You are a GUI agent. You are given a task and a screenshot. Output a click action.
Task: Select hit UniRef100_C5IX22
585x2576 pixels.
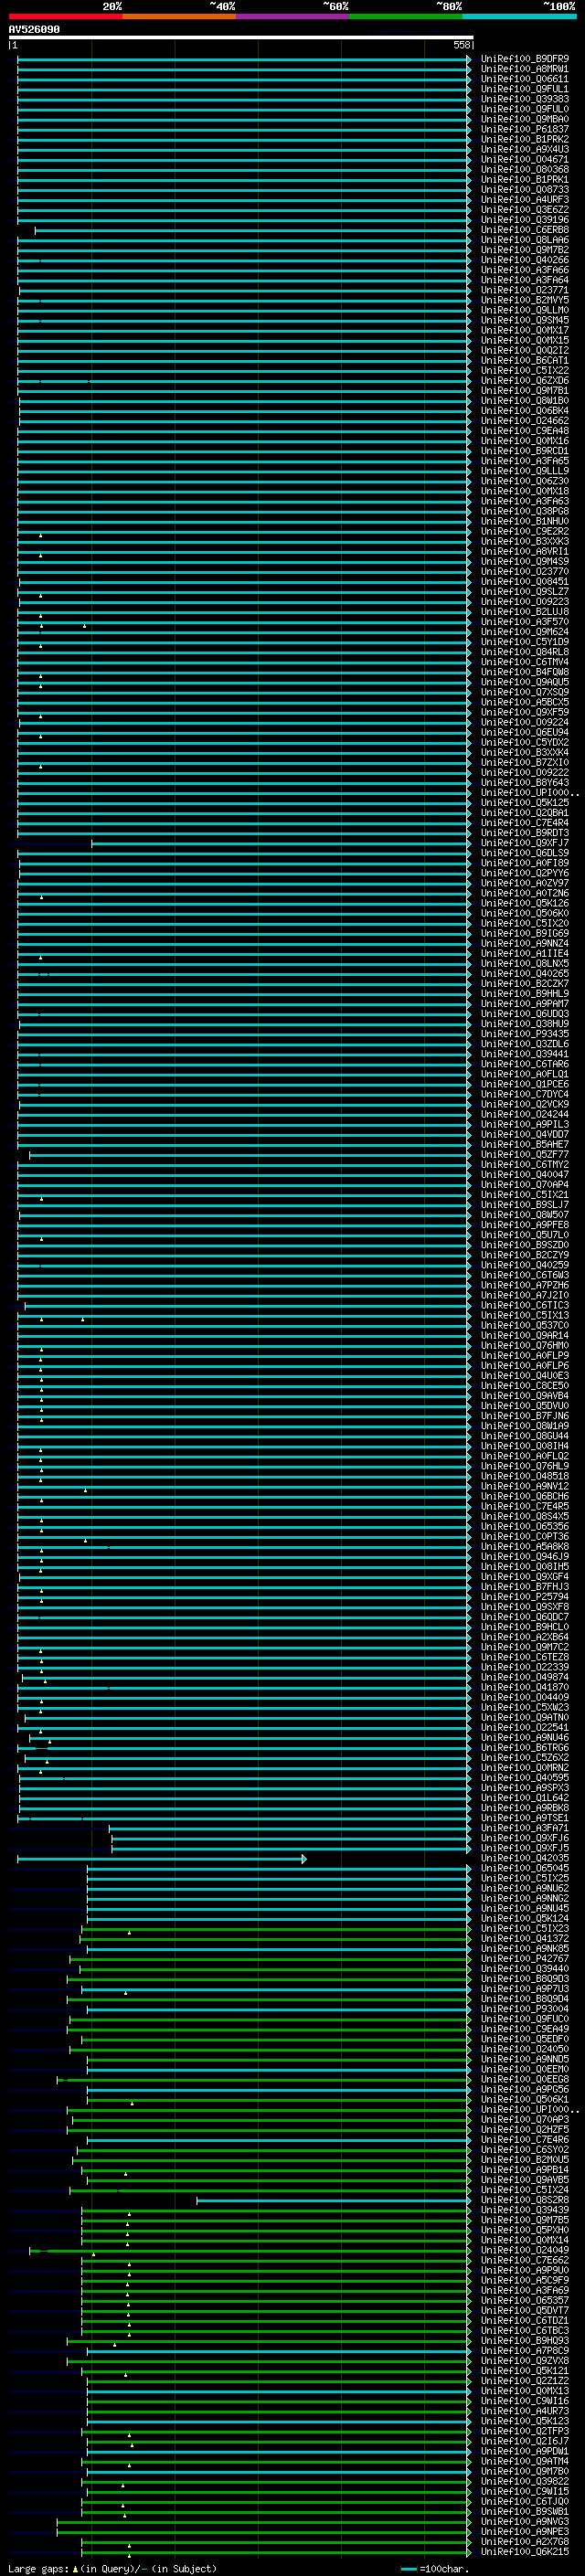coord(525,371)
